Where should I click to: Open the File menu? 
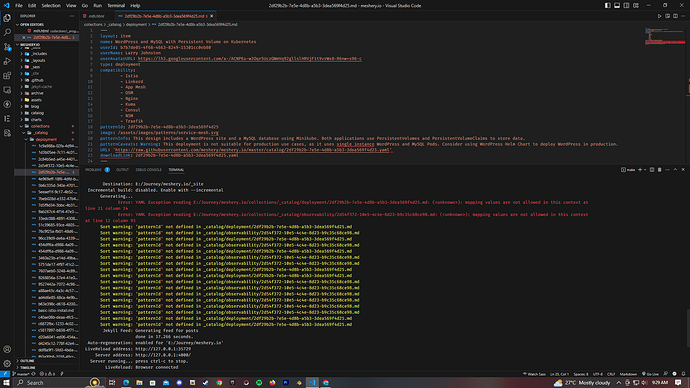(x=19, y=5)
